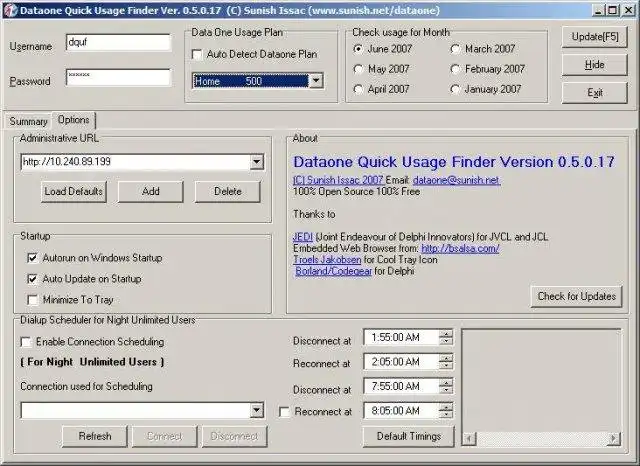Click the 7:55:00 AM disconnect time field
The width and height of the screenshot is (640, 466).
(401, 386)
